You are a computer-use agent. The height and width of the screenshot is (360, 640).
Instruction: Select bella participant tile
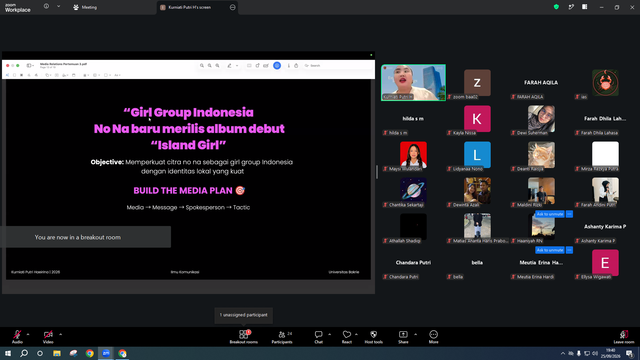point(477,263)
